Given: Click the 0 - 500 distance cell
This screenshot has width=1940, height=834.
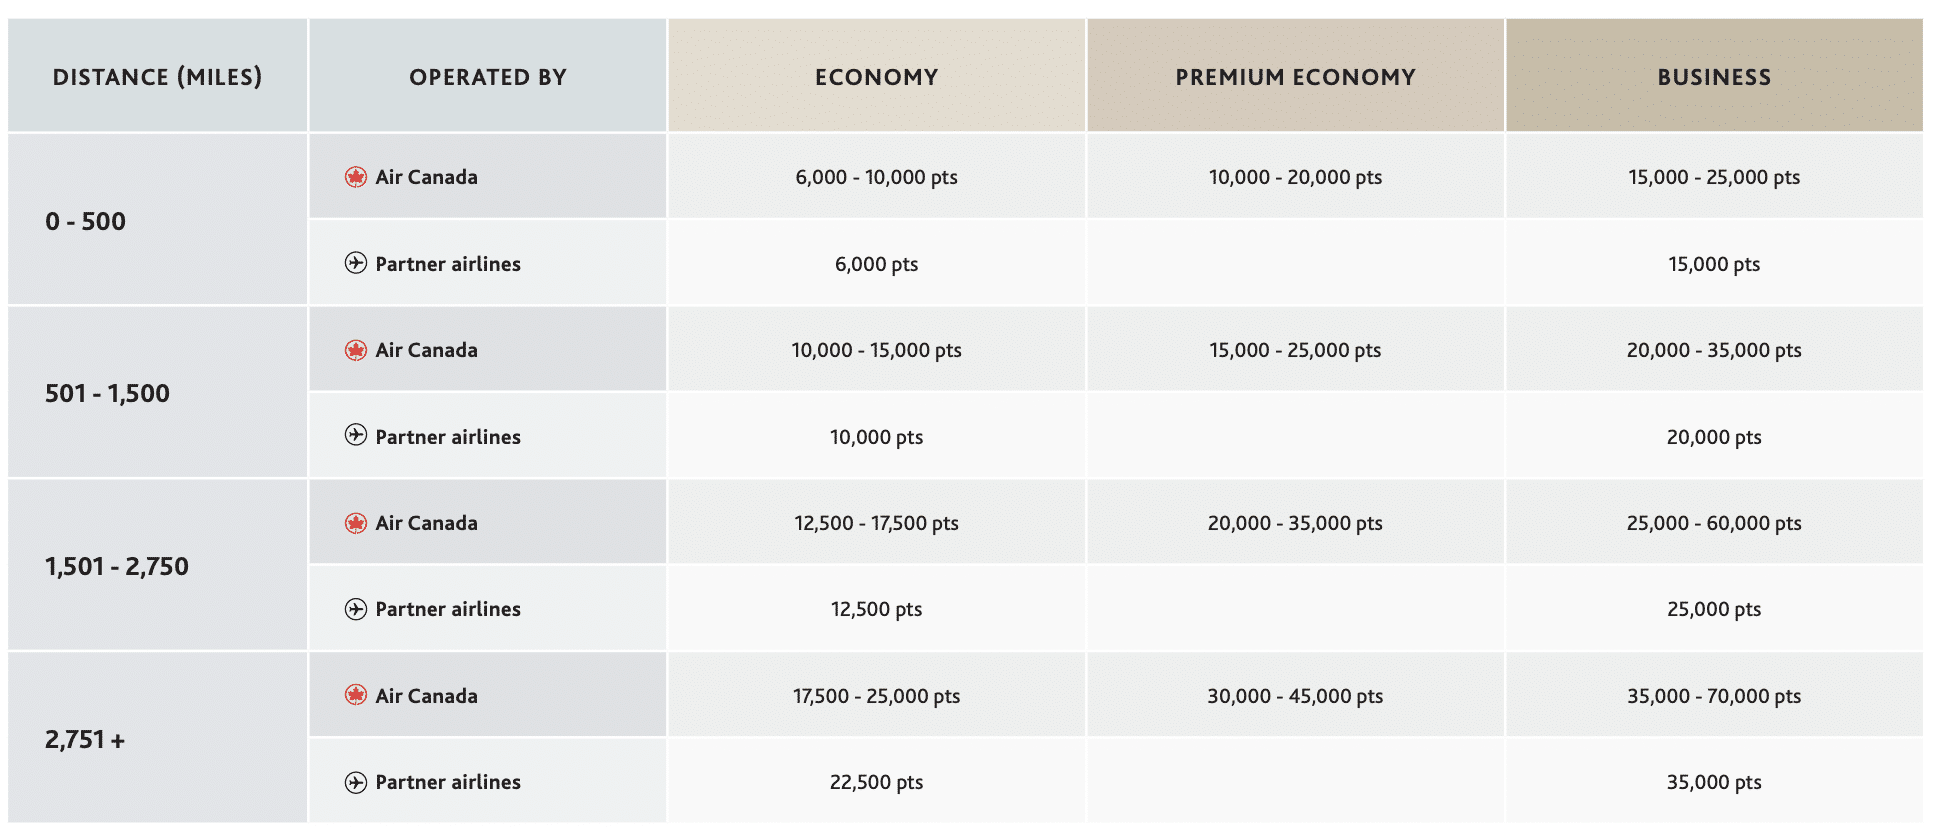Looking at the screenshot, I should click(x=86, y=221).
